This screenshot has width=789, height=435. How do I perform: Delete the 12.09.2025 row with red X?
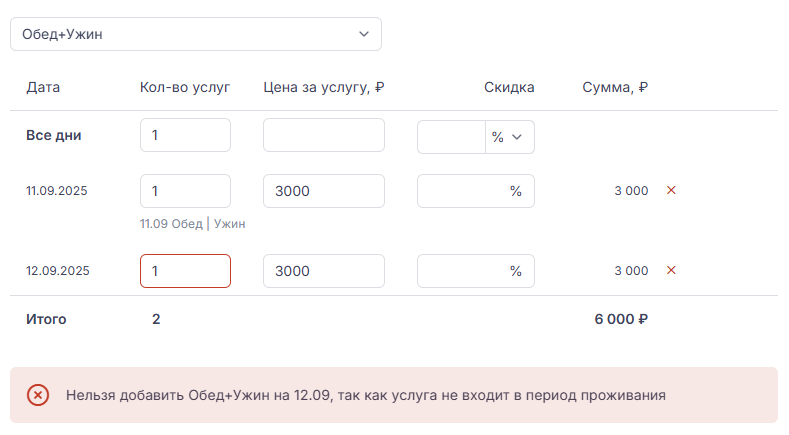671,270
